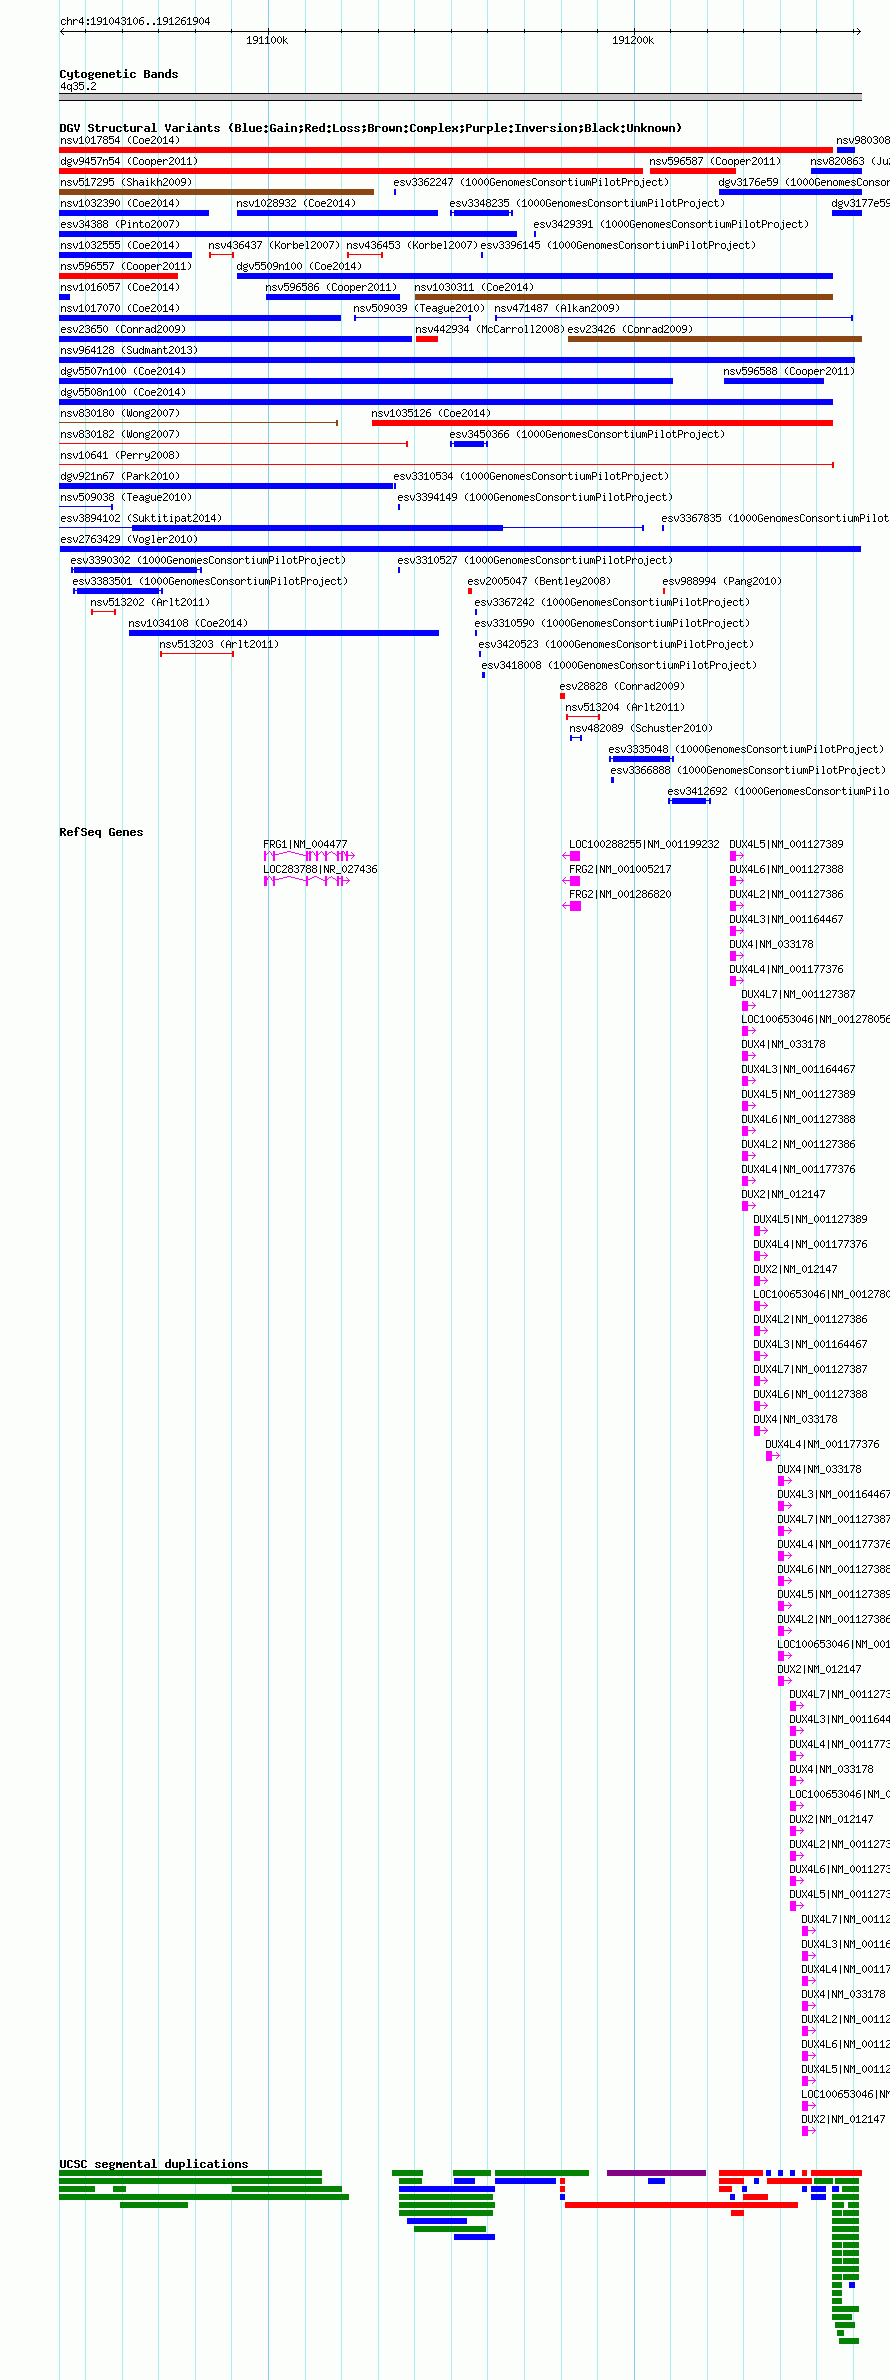Select nsv471487 (Alkan2009) variant label

557,308
